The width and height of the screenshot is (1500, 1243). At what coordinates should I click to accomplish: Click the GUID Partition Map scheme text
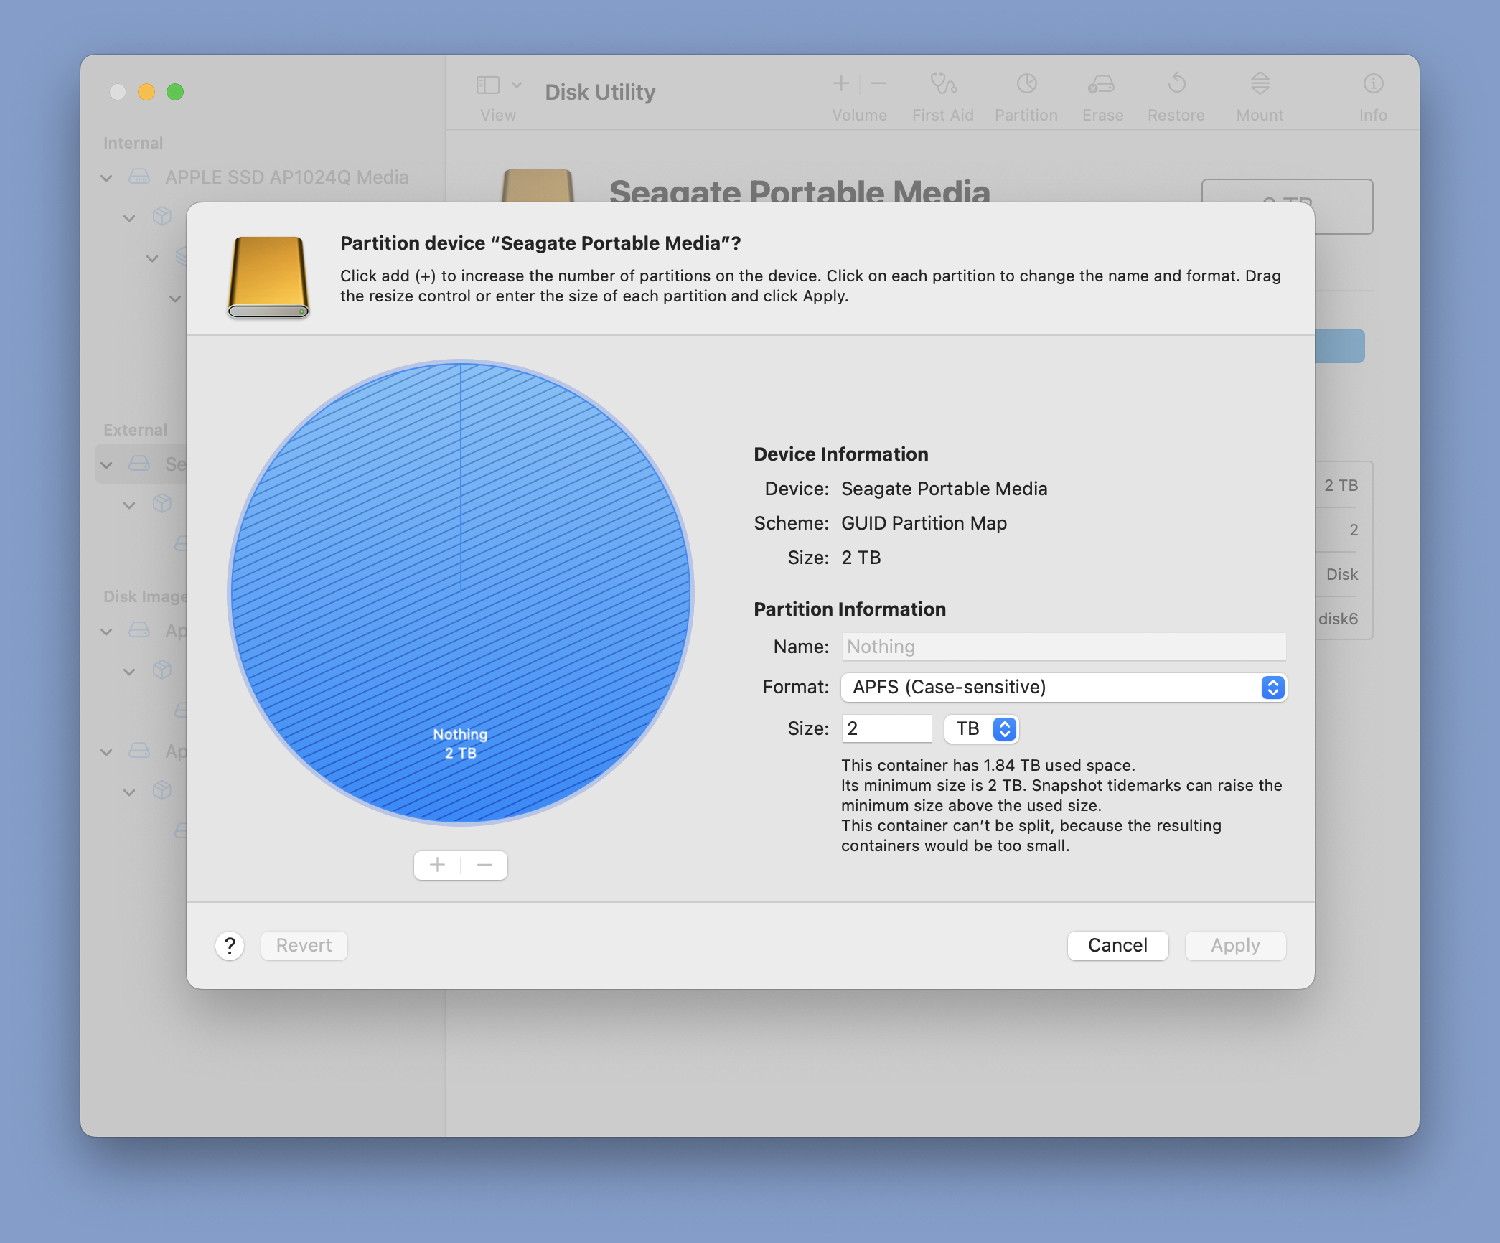point(924,523)
